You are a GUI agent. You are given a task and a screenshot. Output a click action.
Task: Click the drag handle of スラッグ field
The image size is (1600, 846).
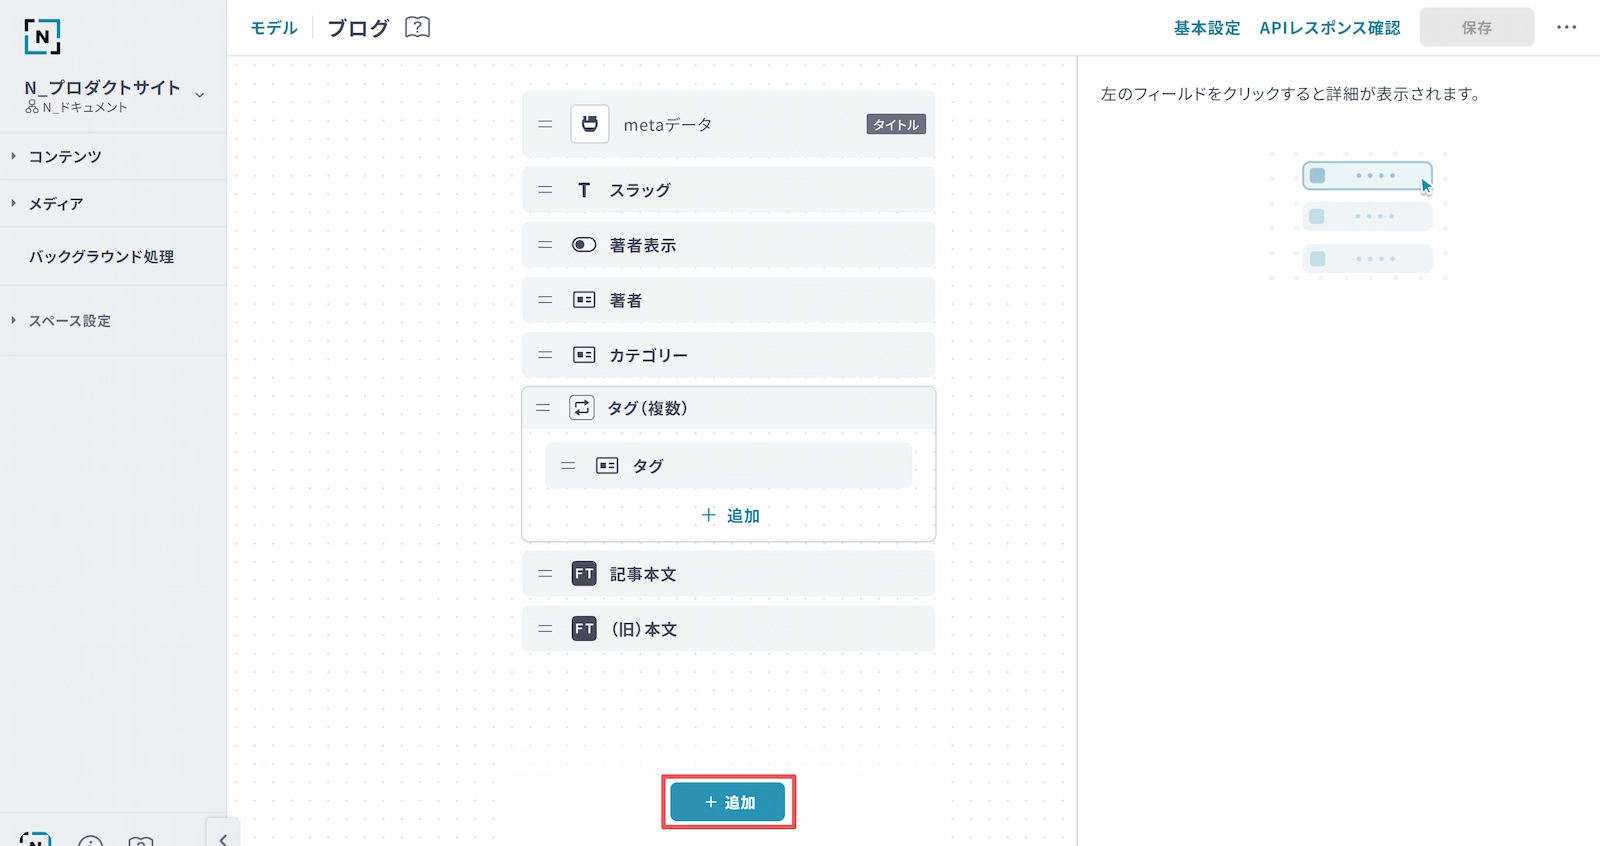pyautogui.click(x=545, y=190)
